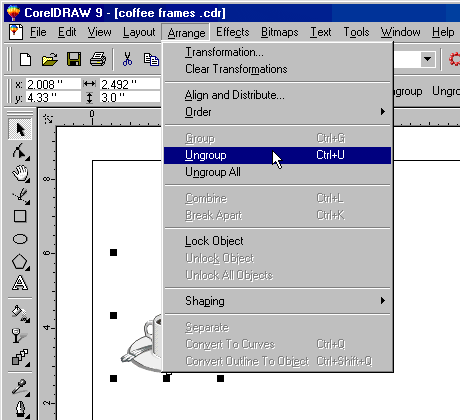Select the Freehand drawing tool
The width and height of the screenshot is (460, 420).
coord(20,195)
